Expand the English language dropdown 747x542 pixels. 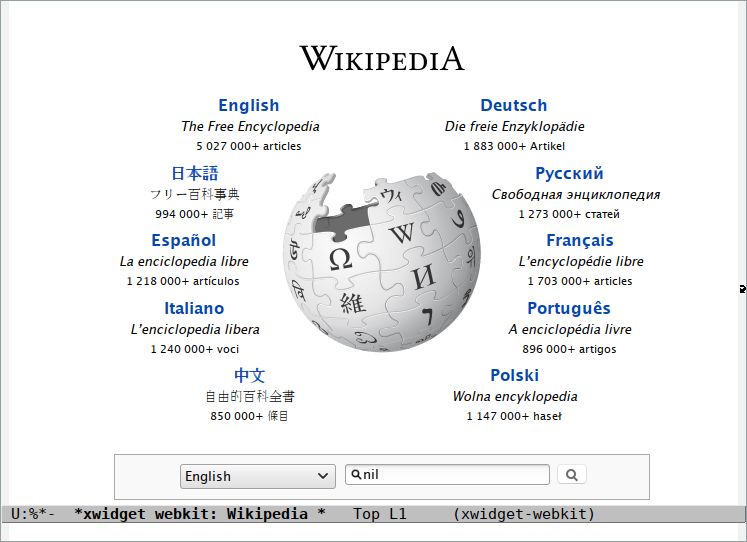258,476
